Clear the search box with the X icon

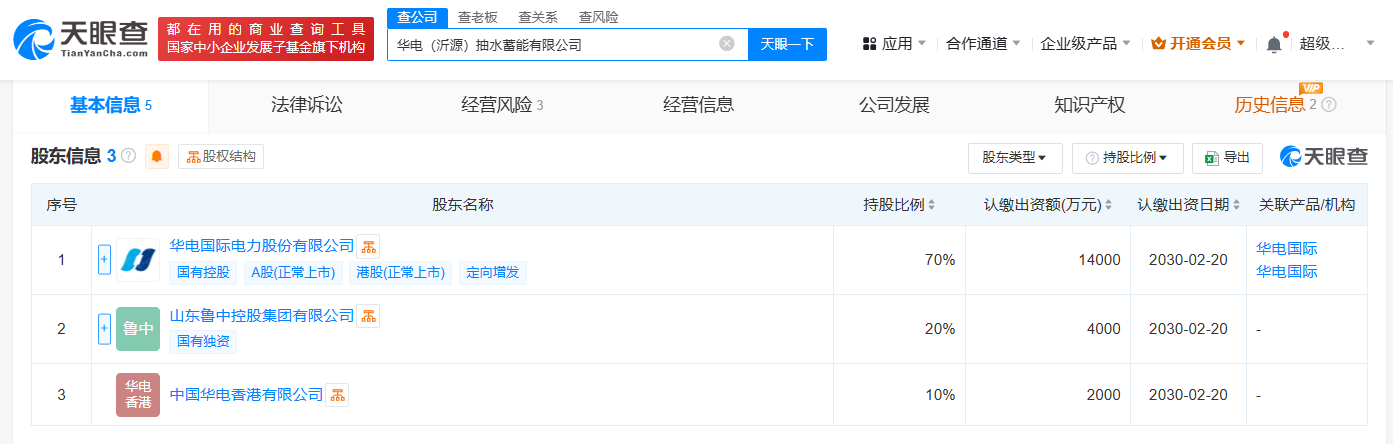[727, 43]
